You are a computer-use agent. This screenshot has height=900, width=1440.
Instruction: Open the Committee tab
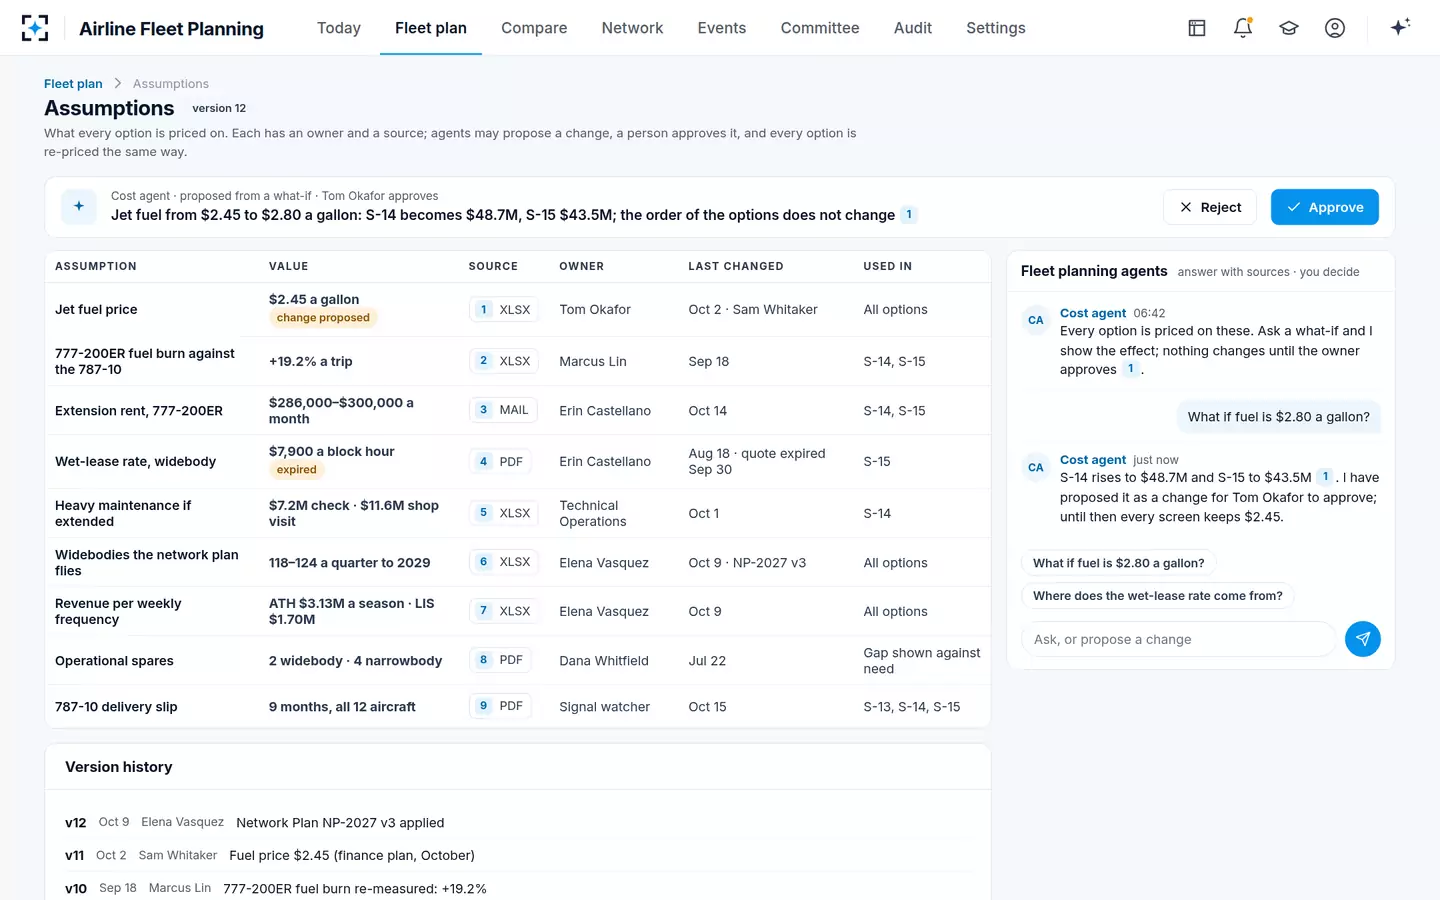pyautogui.click(x=820, y=28)
